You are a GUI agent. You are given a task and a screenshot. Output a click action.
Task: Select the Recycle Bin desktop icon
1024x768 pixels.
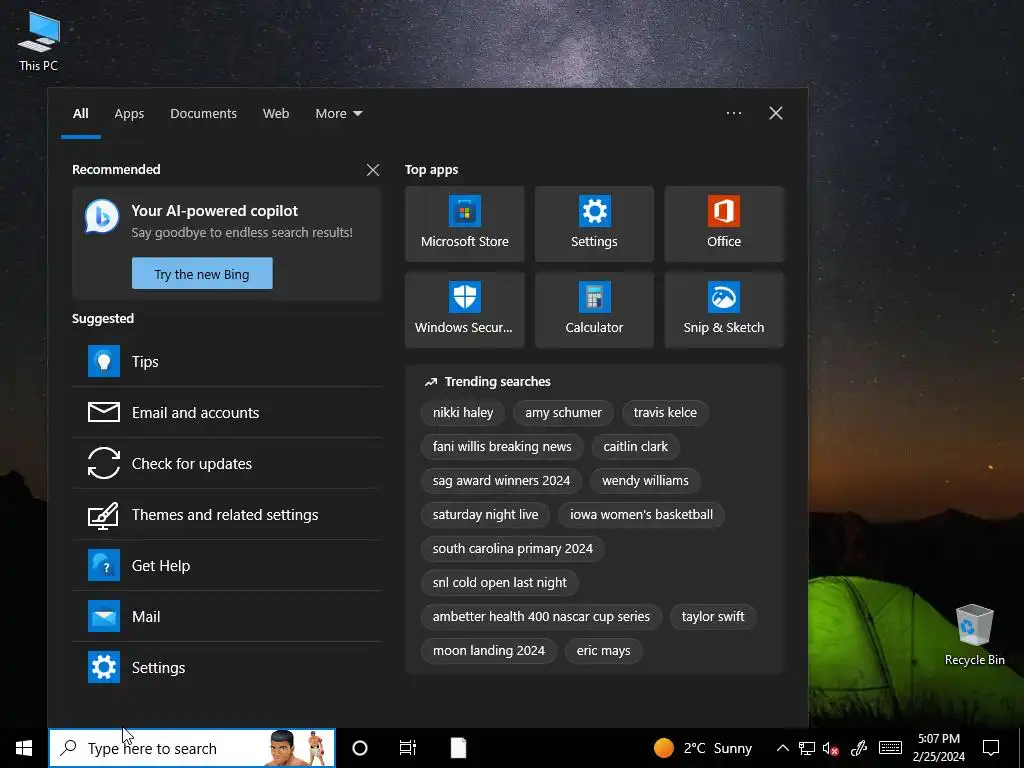(x=974, y=635)
